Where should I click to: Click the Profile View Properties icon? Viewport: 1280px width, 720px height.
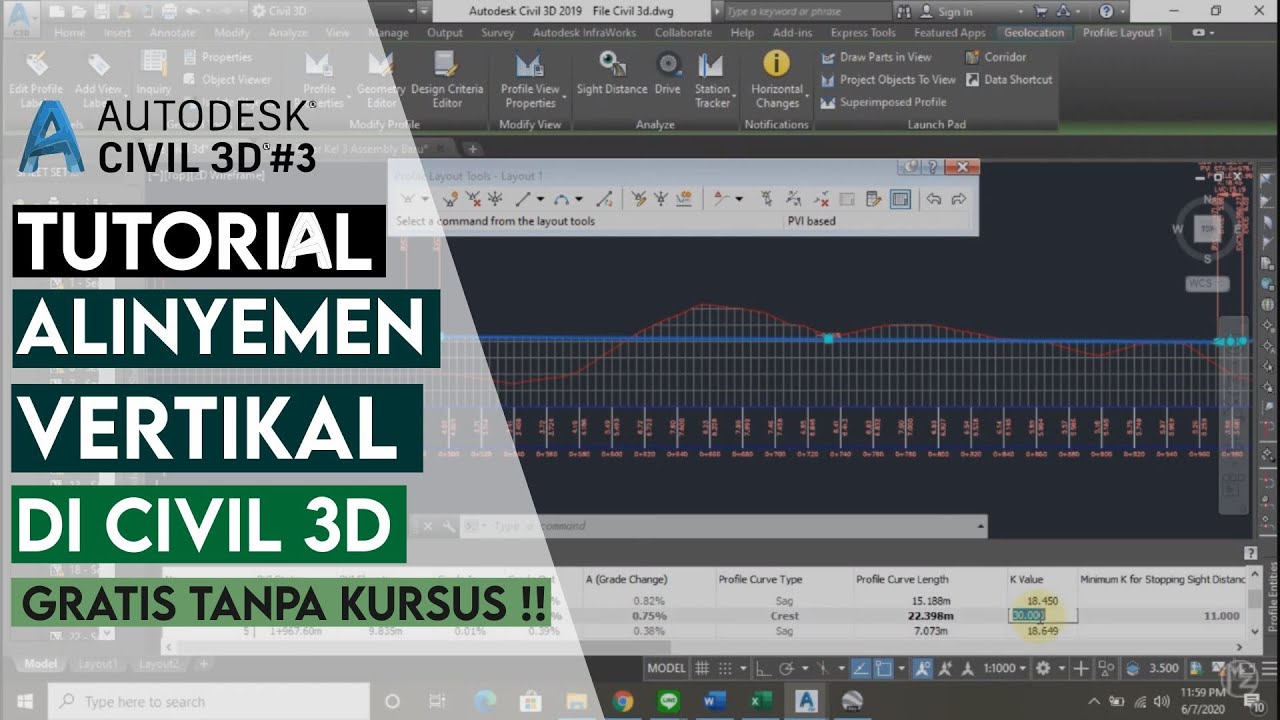(530, 66)
